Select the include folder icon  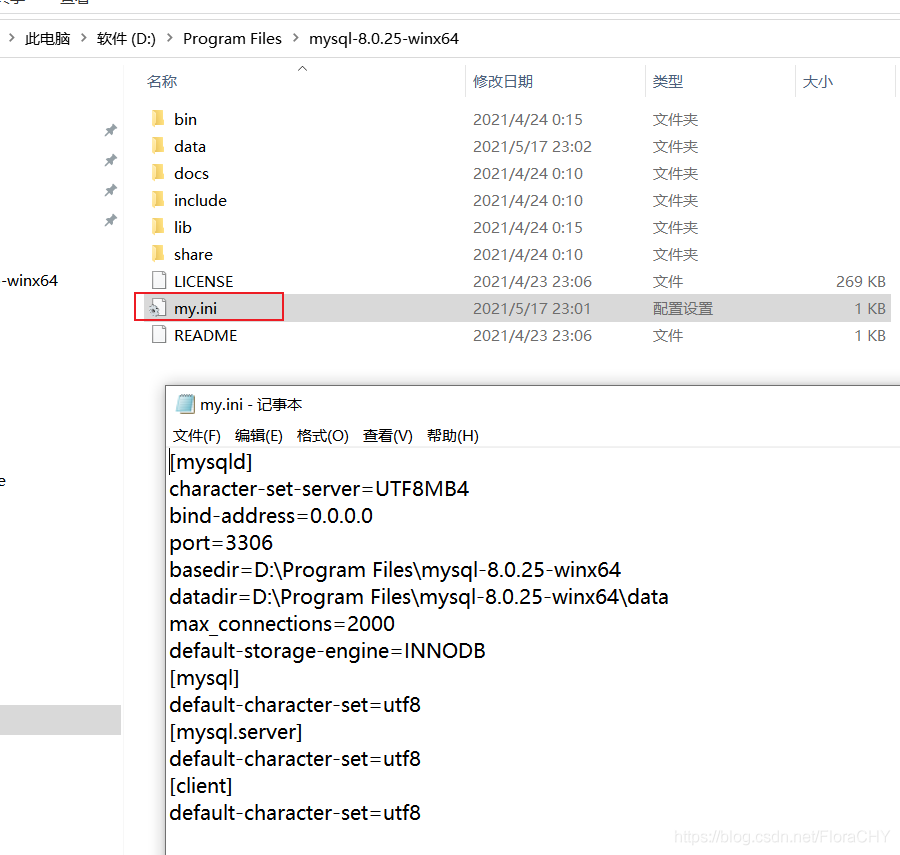158,200
